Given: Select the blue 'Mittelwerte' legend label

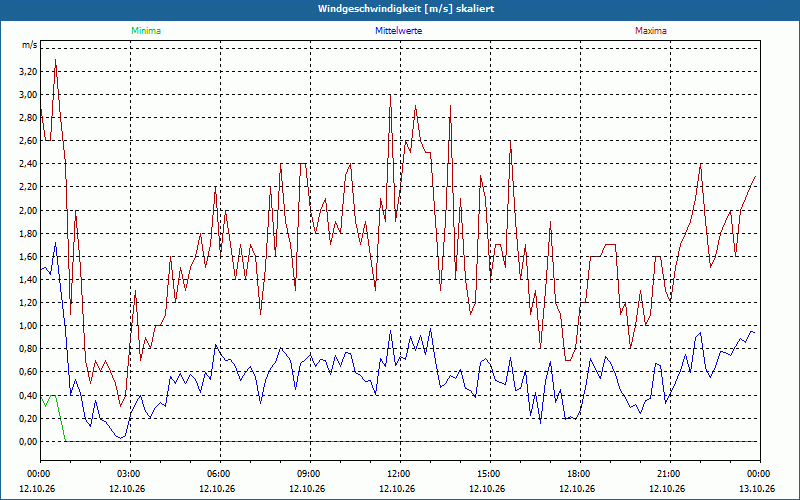Looking at the screenshot, I should (398, 31).
